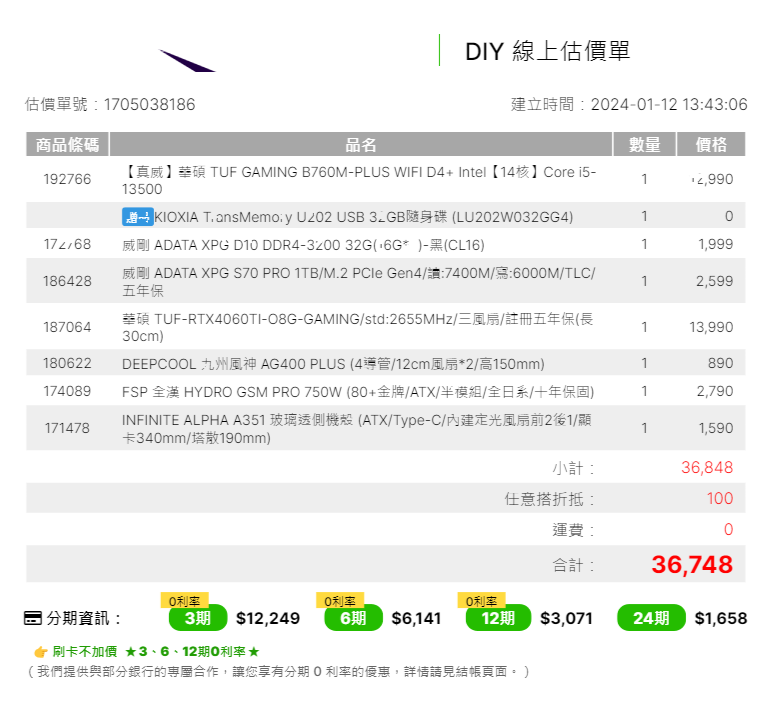Click the 數量 column header
This screenshot has height=703, width=772.
(x=644, y=144)
